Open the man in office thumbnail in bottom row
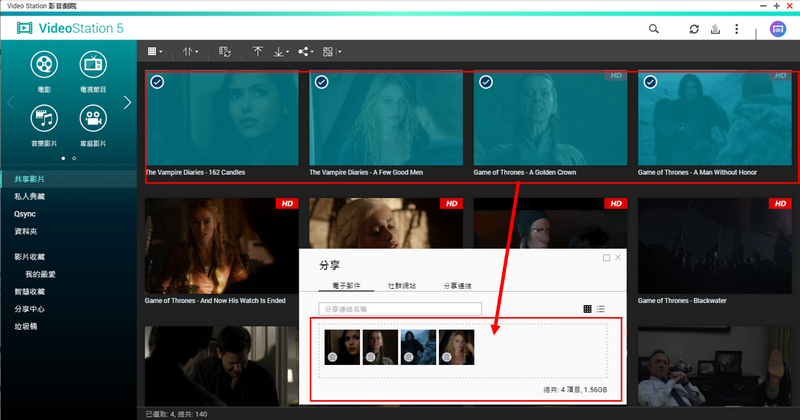Screen dimensions: 800x420 pyautogui.click(x=715, y=366)
